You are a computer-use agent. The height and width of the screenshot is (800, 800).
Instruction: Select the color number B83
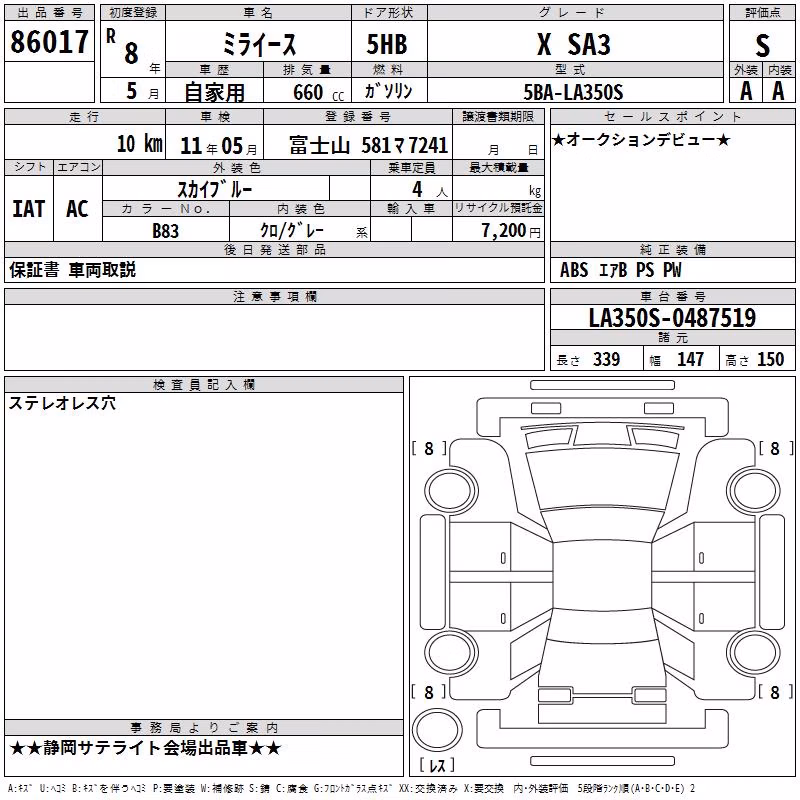[x=166, y=231]
